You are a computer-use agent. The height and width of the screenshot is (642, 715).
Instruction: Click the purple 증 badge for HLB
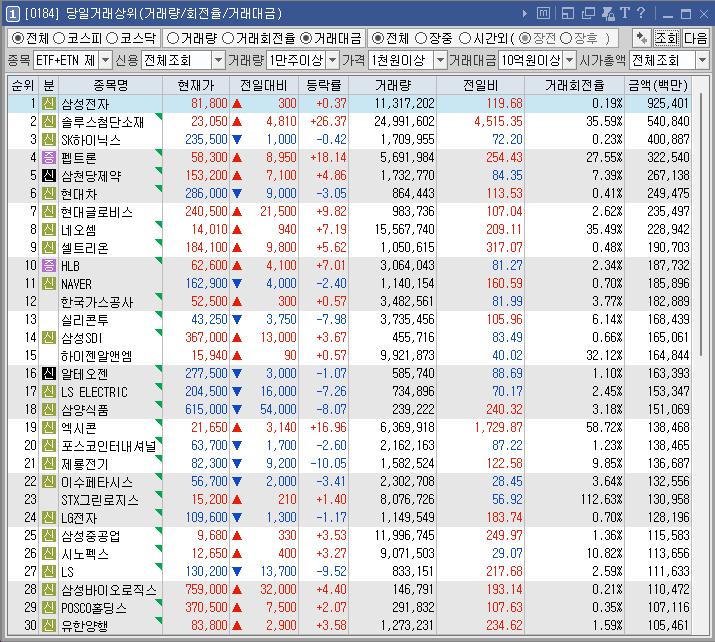pos(49,265)
